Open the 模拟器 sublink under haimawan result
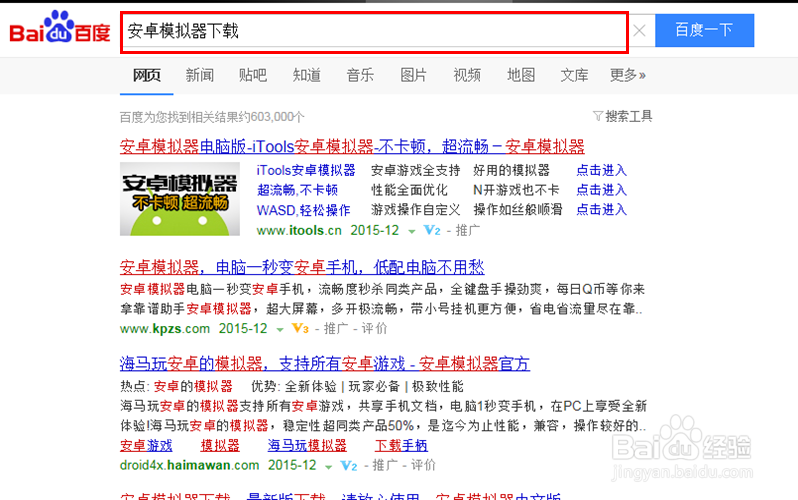This screenshot has width=798, height=500. click(x=220, y=446)
